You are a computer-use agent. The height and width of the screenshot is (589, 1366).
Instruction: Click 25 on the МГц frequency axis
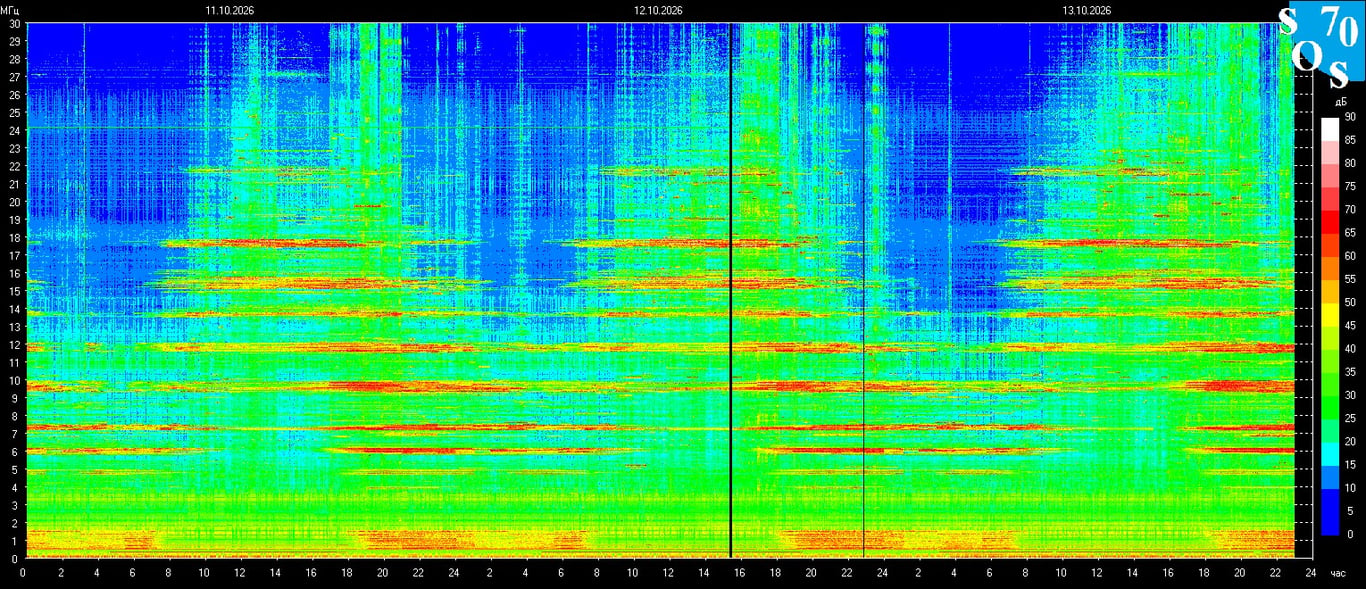[14, 112]
